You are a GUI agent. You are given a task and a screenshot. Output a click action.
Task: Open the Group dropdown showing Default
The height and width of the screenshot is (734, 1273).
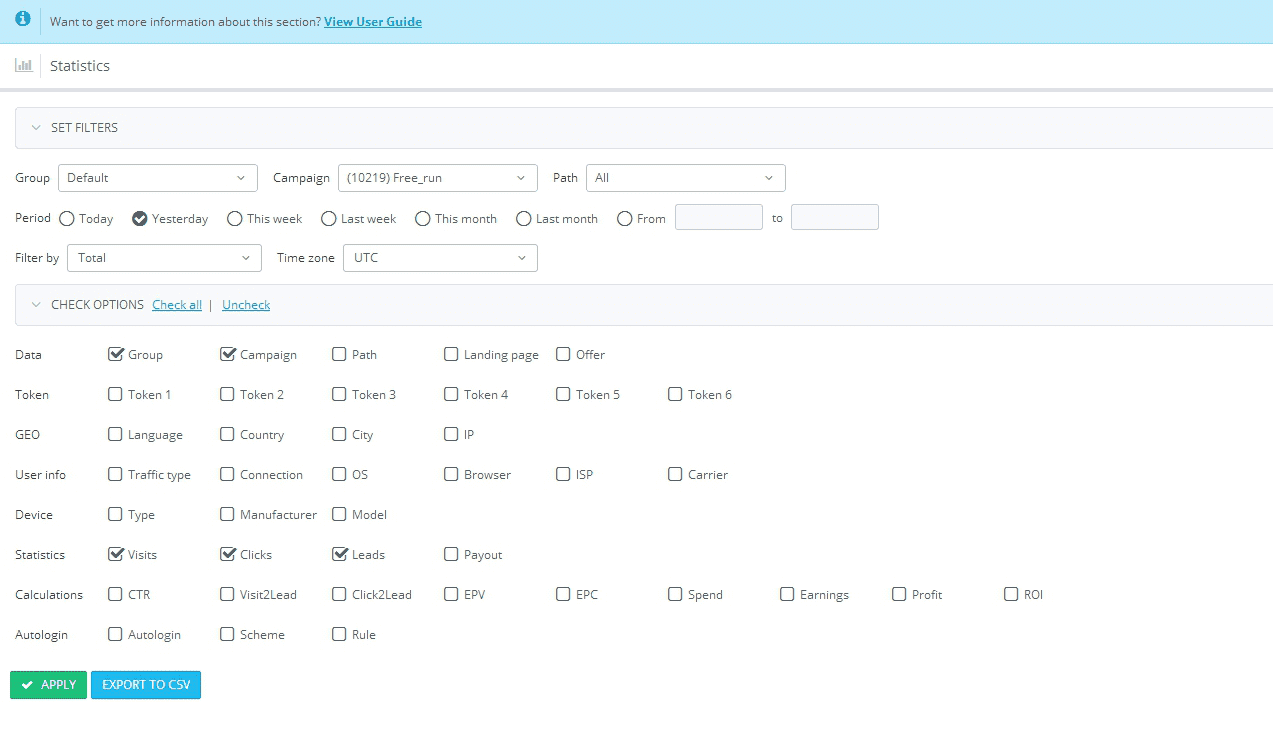158,178
